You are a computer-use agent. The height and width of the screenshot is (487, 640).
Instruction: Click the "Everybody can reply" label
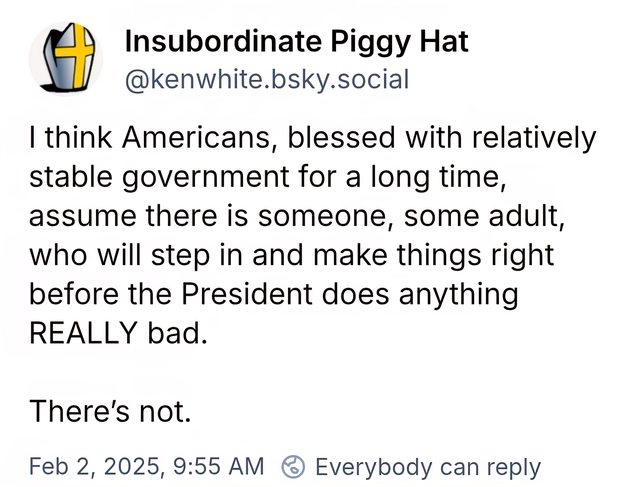point(427,467)
